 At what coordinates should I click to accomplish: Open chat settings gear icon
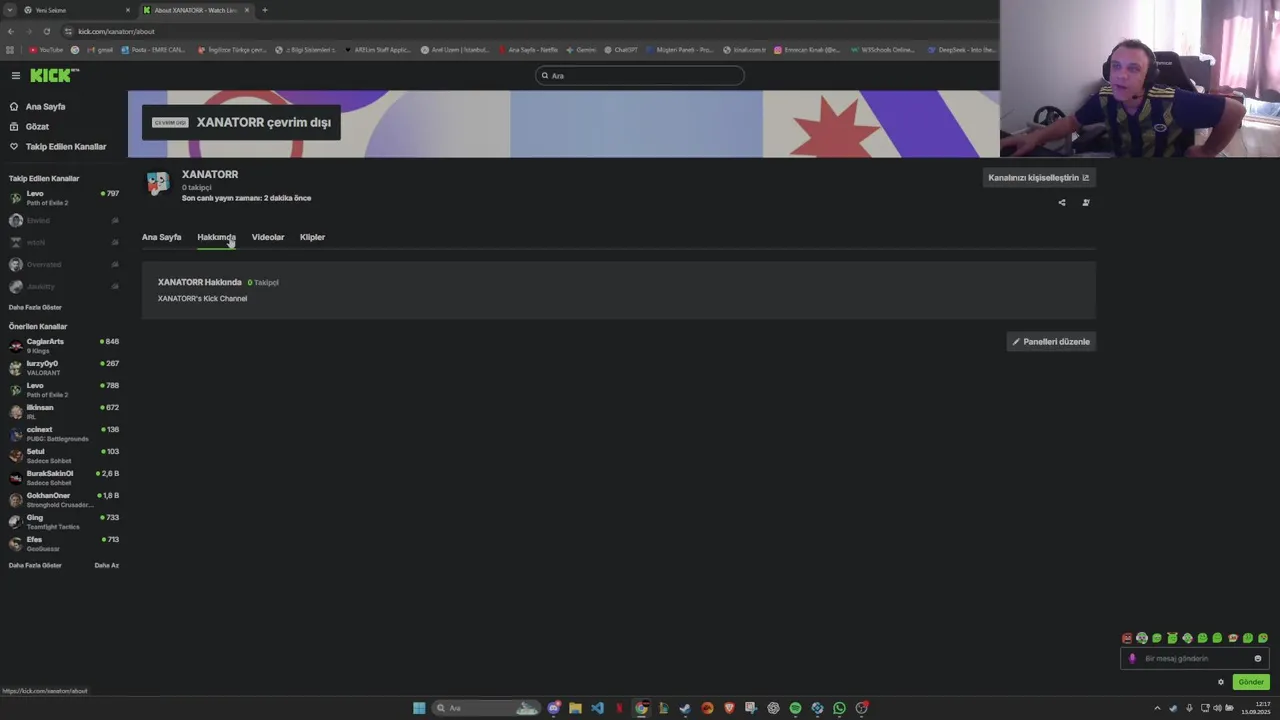coord(1221,682)
